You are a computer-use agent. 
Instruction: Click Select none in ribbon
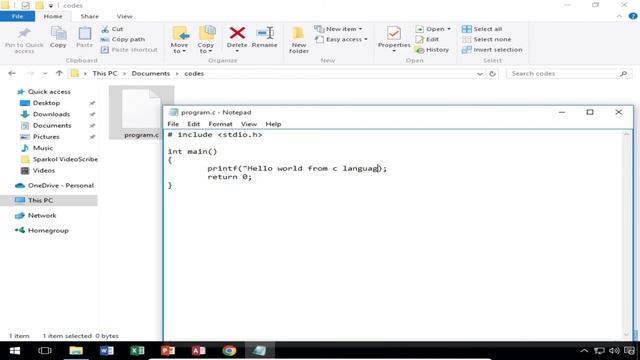487,39
